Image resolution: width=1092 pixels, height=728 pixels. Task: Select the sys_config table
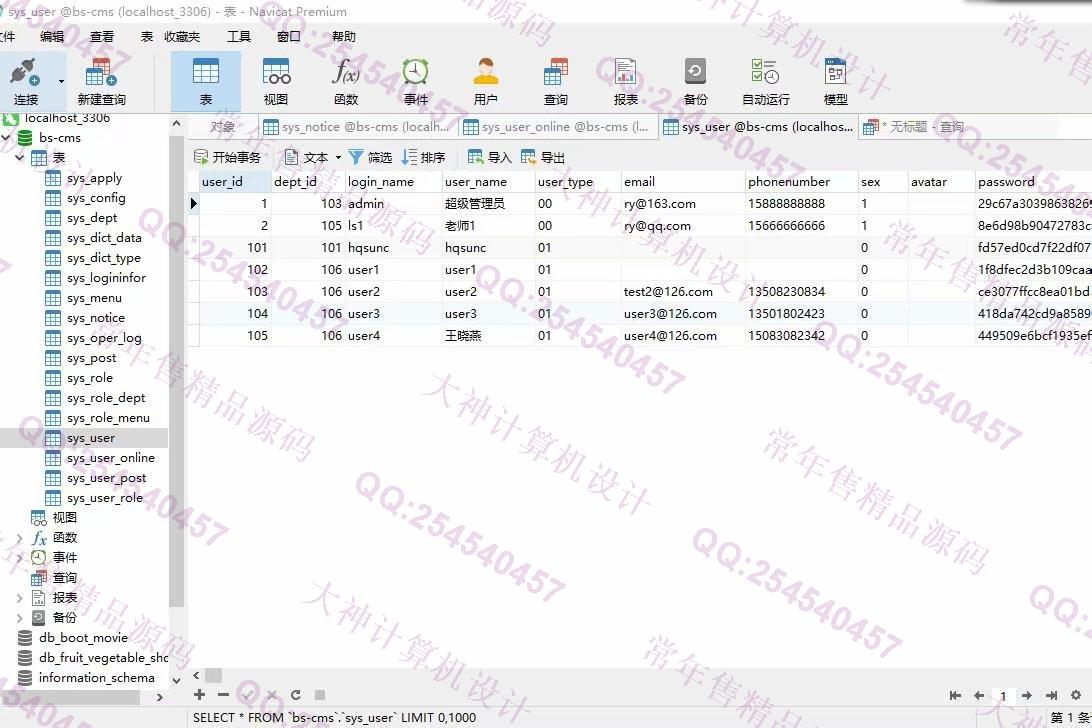[x=96, y=198]
